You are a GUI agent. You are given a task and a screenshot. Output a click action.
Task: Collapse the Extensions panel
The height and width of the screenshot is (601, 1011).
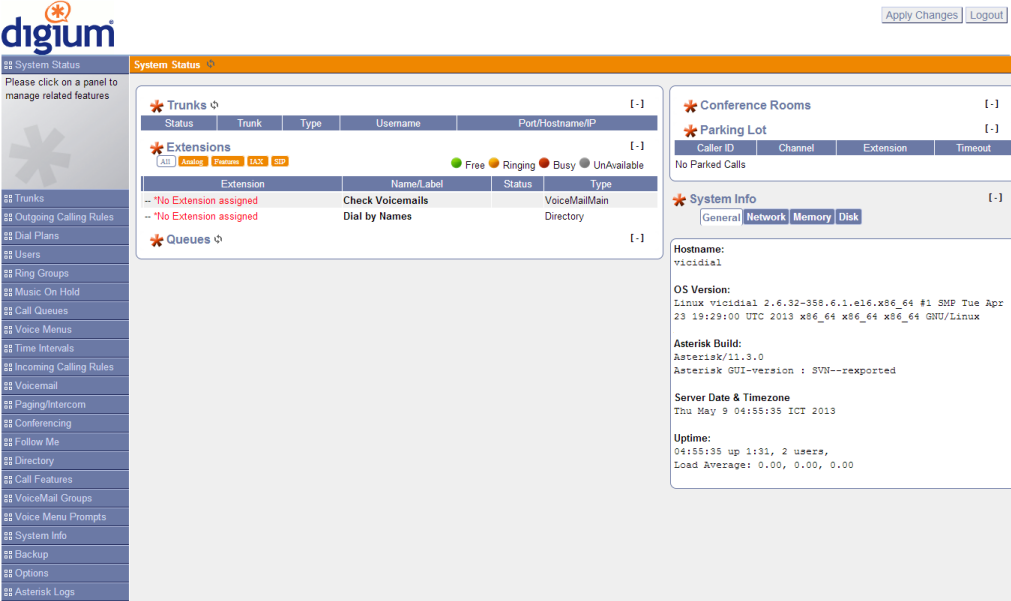click(637, 146)
